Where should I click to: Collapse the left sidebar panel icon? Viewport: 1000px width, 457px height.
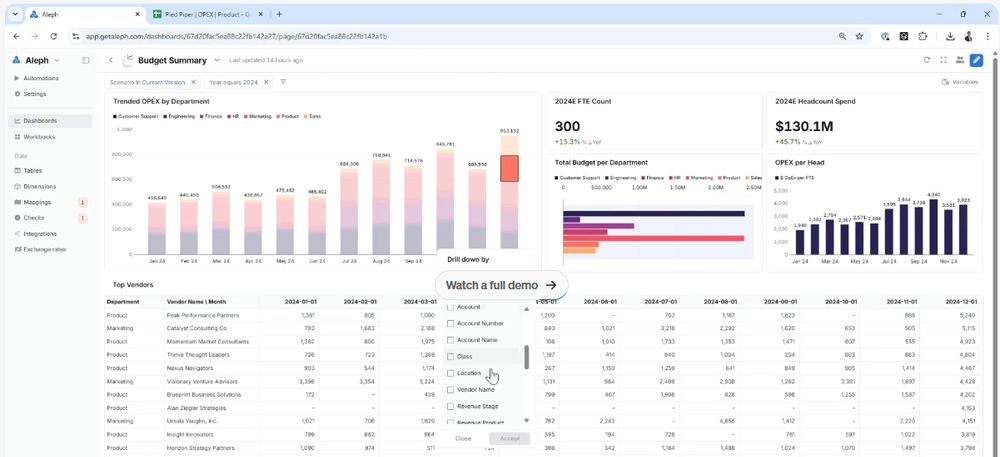click(86, 60)
